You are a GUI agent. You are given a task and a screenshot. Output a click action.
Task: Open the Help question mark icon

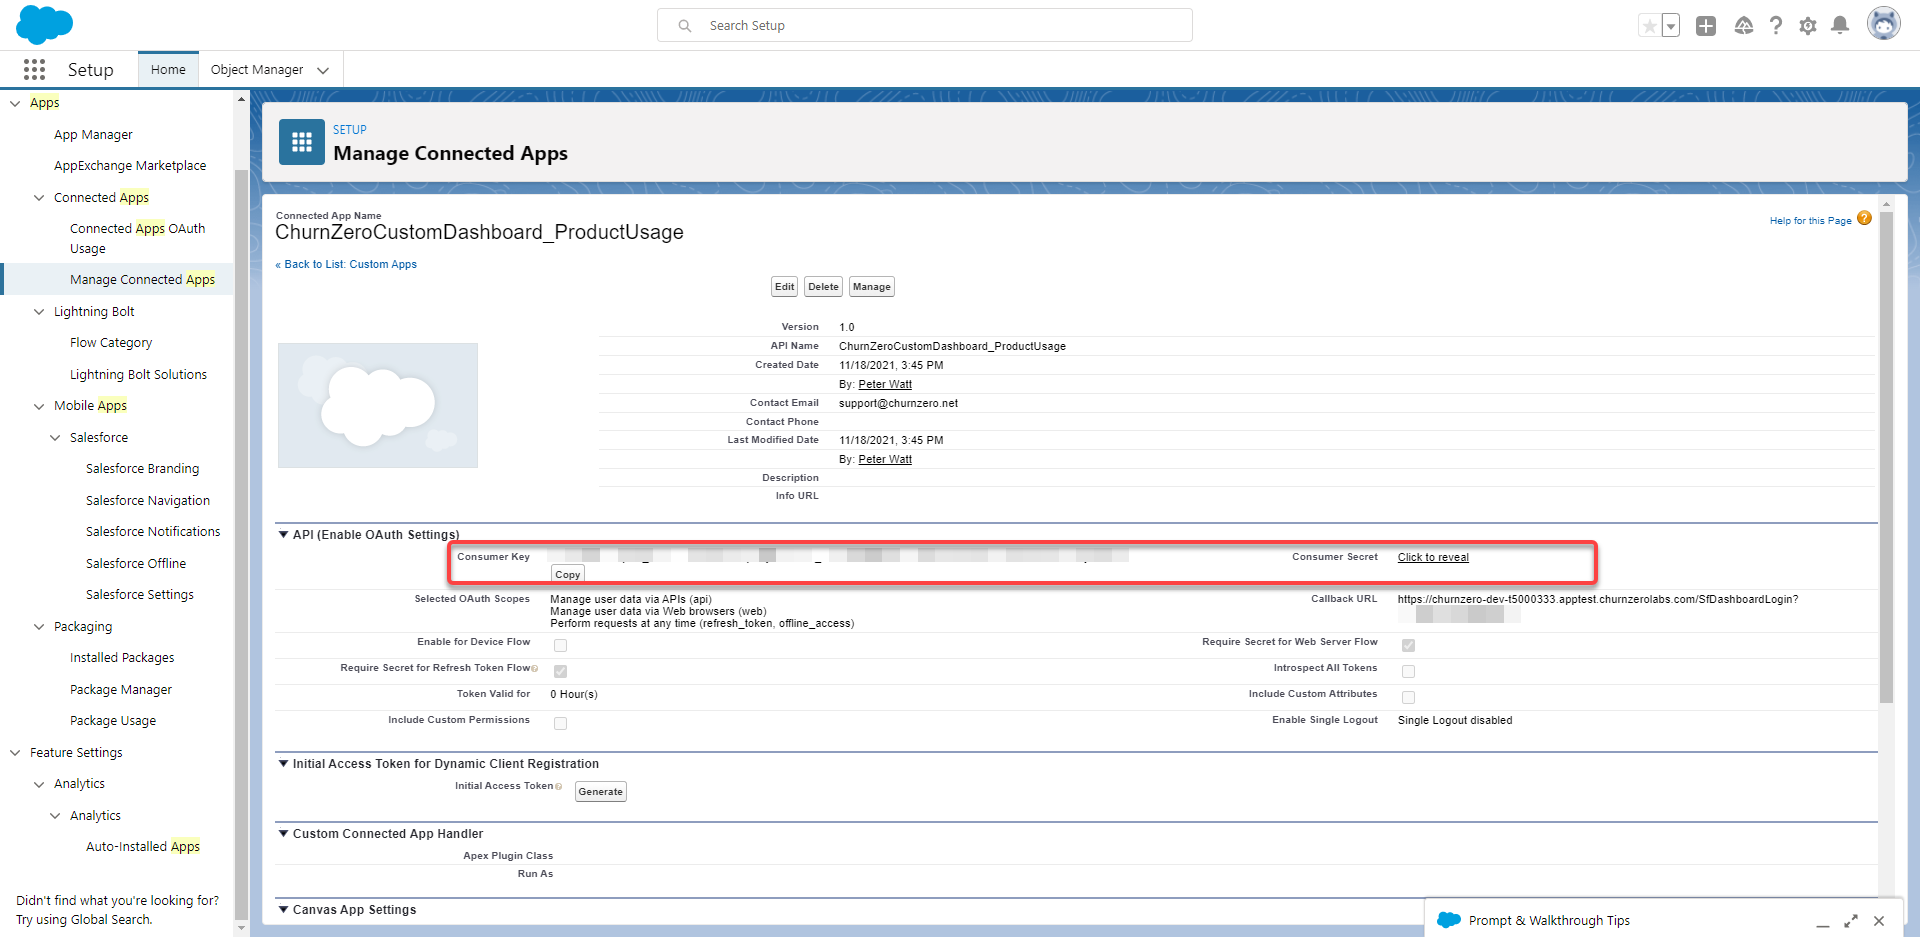[1776, 26]
